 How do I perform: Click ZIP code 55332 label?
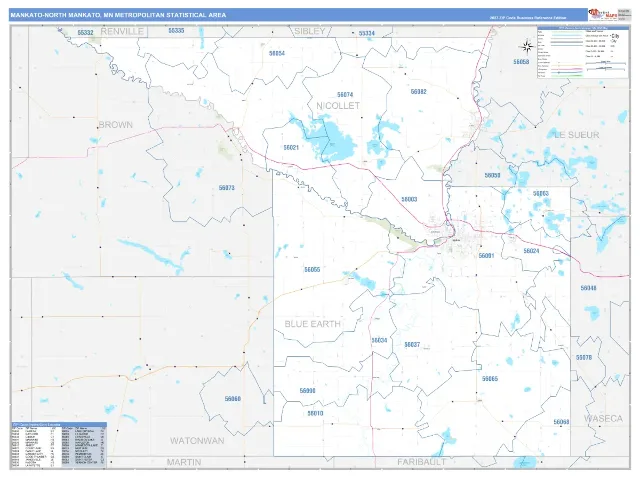coord(85,33)
